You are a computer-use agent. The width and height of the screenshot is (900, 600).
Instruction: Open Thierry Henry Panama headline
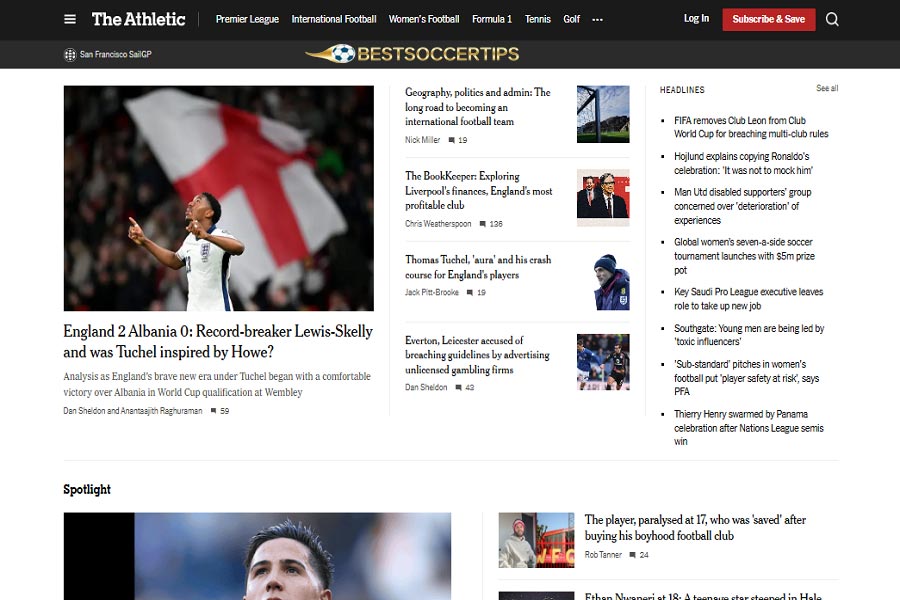pyautogui.click(x=748, y=428)
